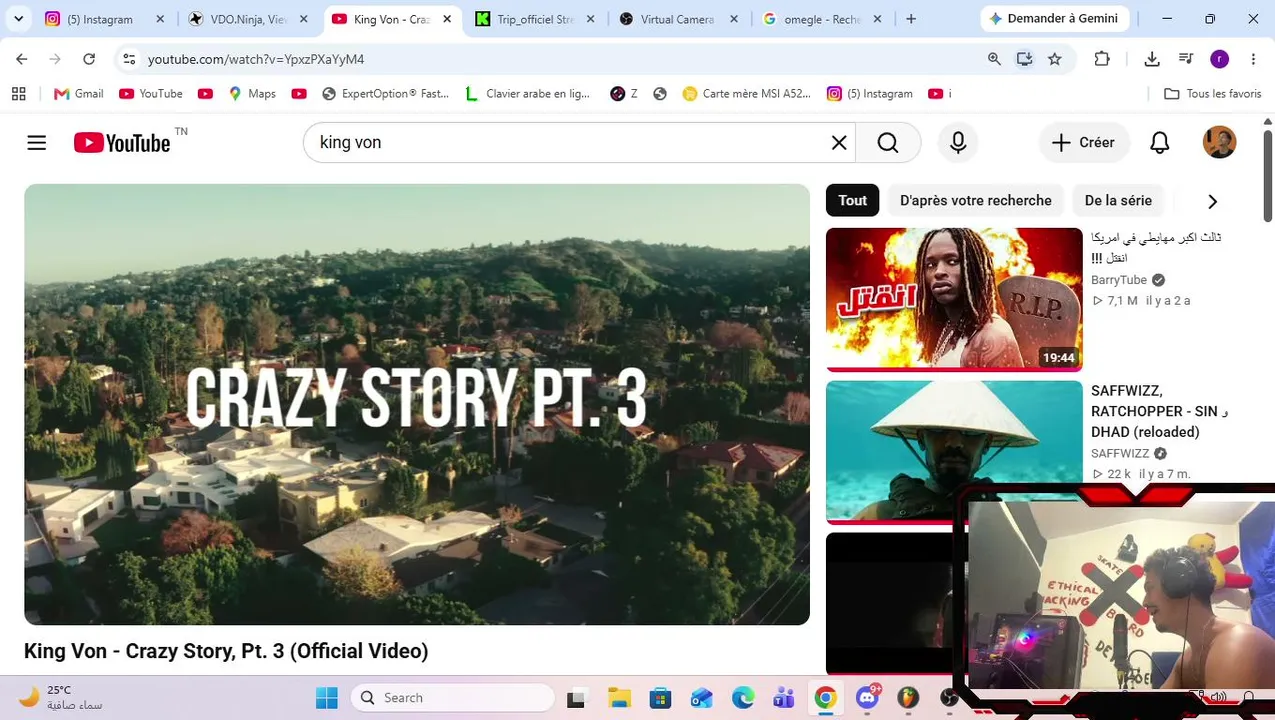
Task: View site information next to the URL
Action: click(x=129, y=59)
